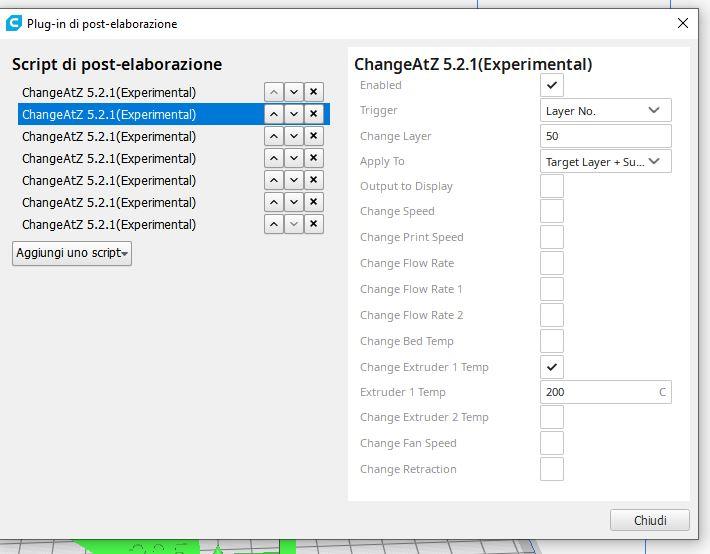Tick the Change Flow Rate checkbox
The image size is (710, 554).
pyautogui.click(x=552, y=263)
